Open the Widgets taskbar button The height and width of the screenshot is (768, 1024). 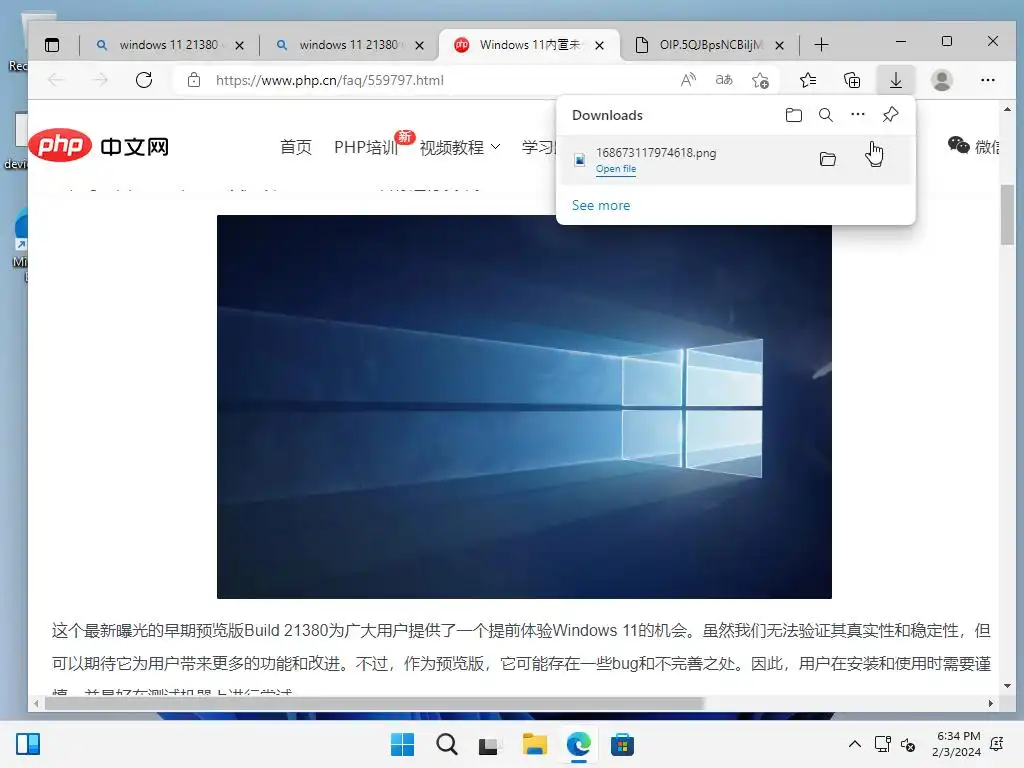pos(28,744)
